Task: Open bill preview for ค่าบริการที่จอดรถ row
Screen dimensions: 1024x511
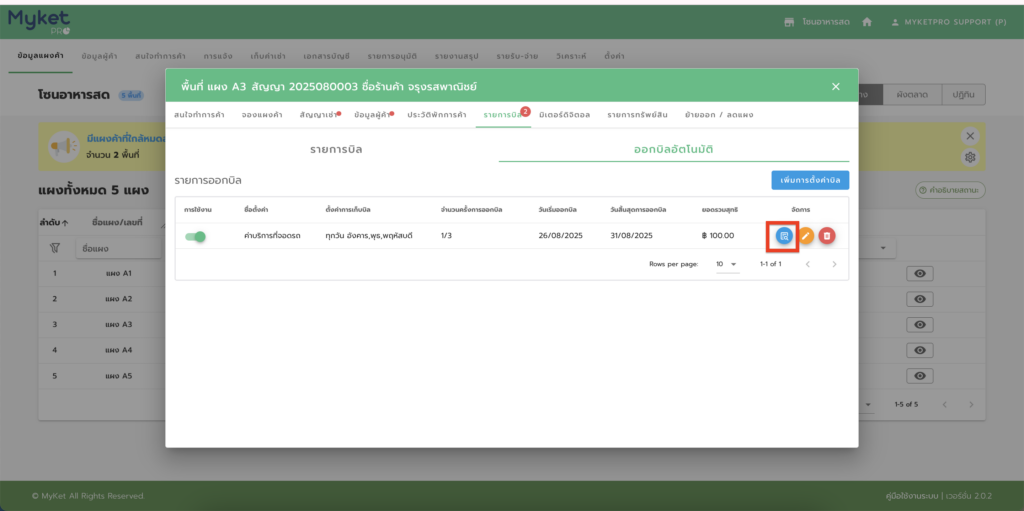Action: click(x=784, y=236)
